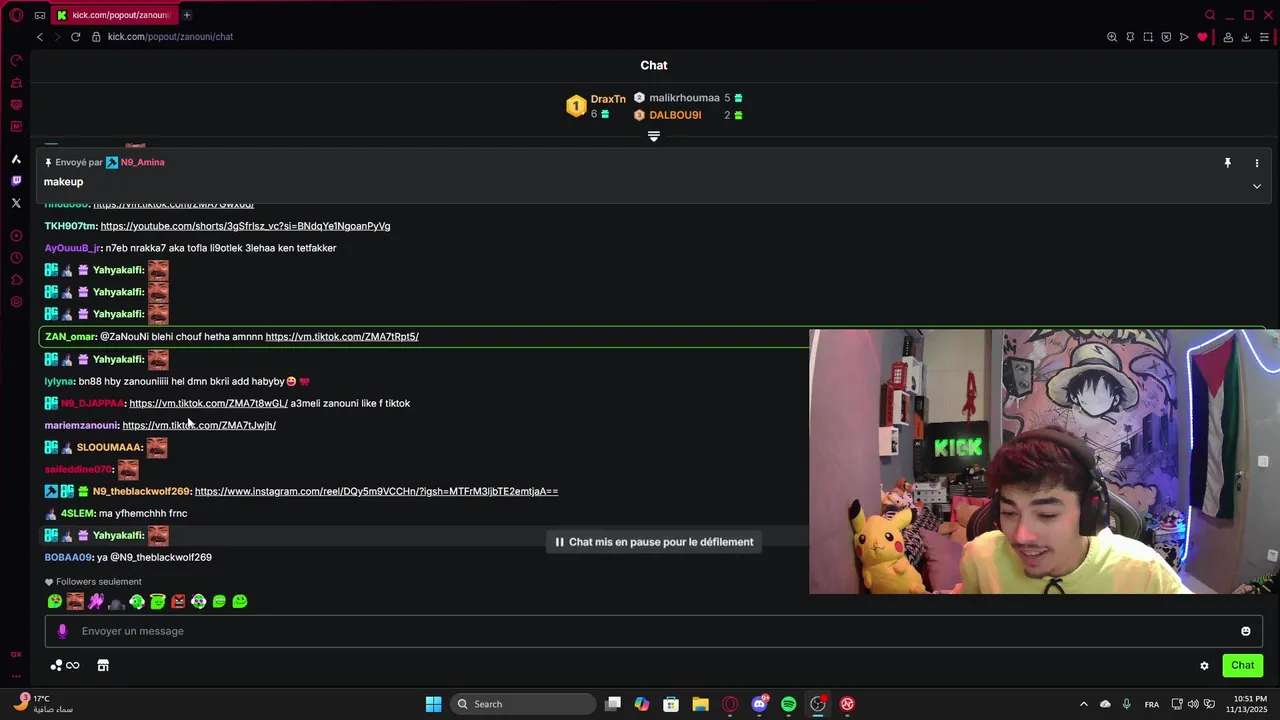
Task: Click username BOBAA09 in chat
Action: (68, 557)
